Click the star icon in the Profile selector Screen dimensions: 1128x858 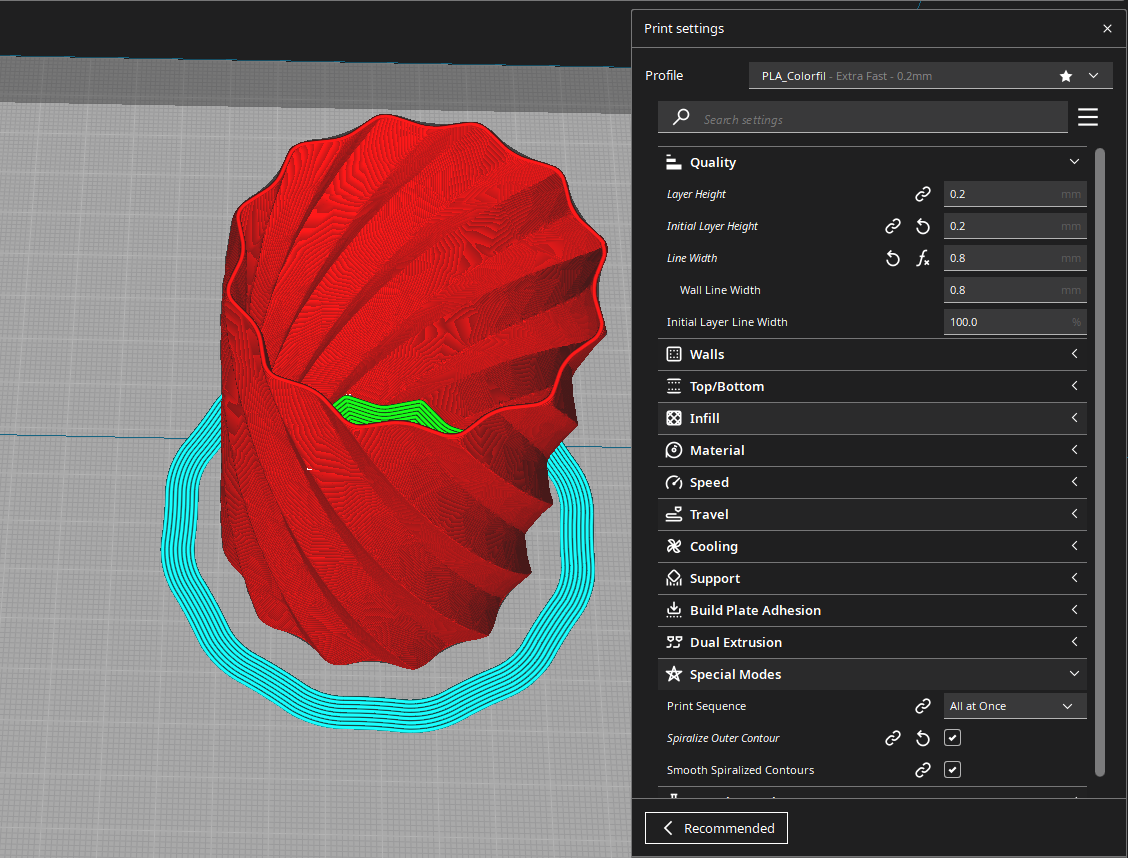[1065, 76]
